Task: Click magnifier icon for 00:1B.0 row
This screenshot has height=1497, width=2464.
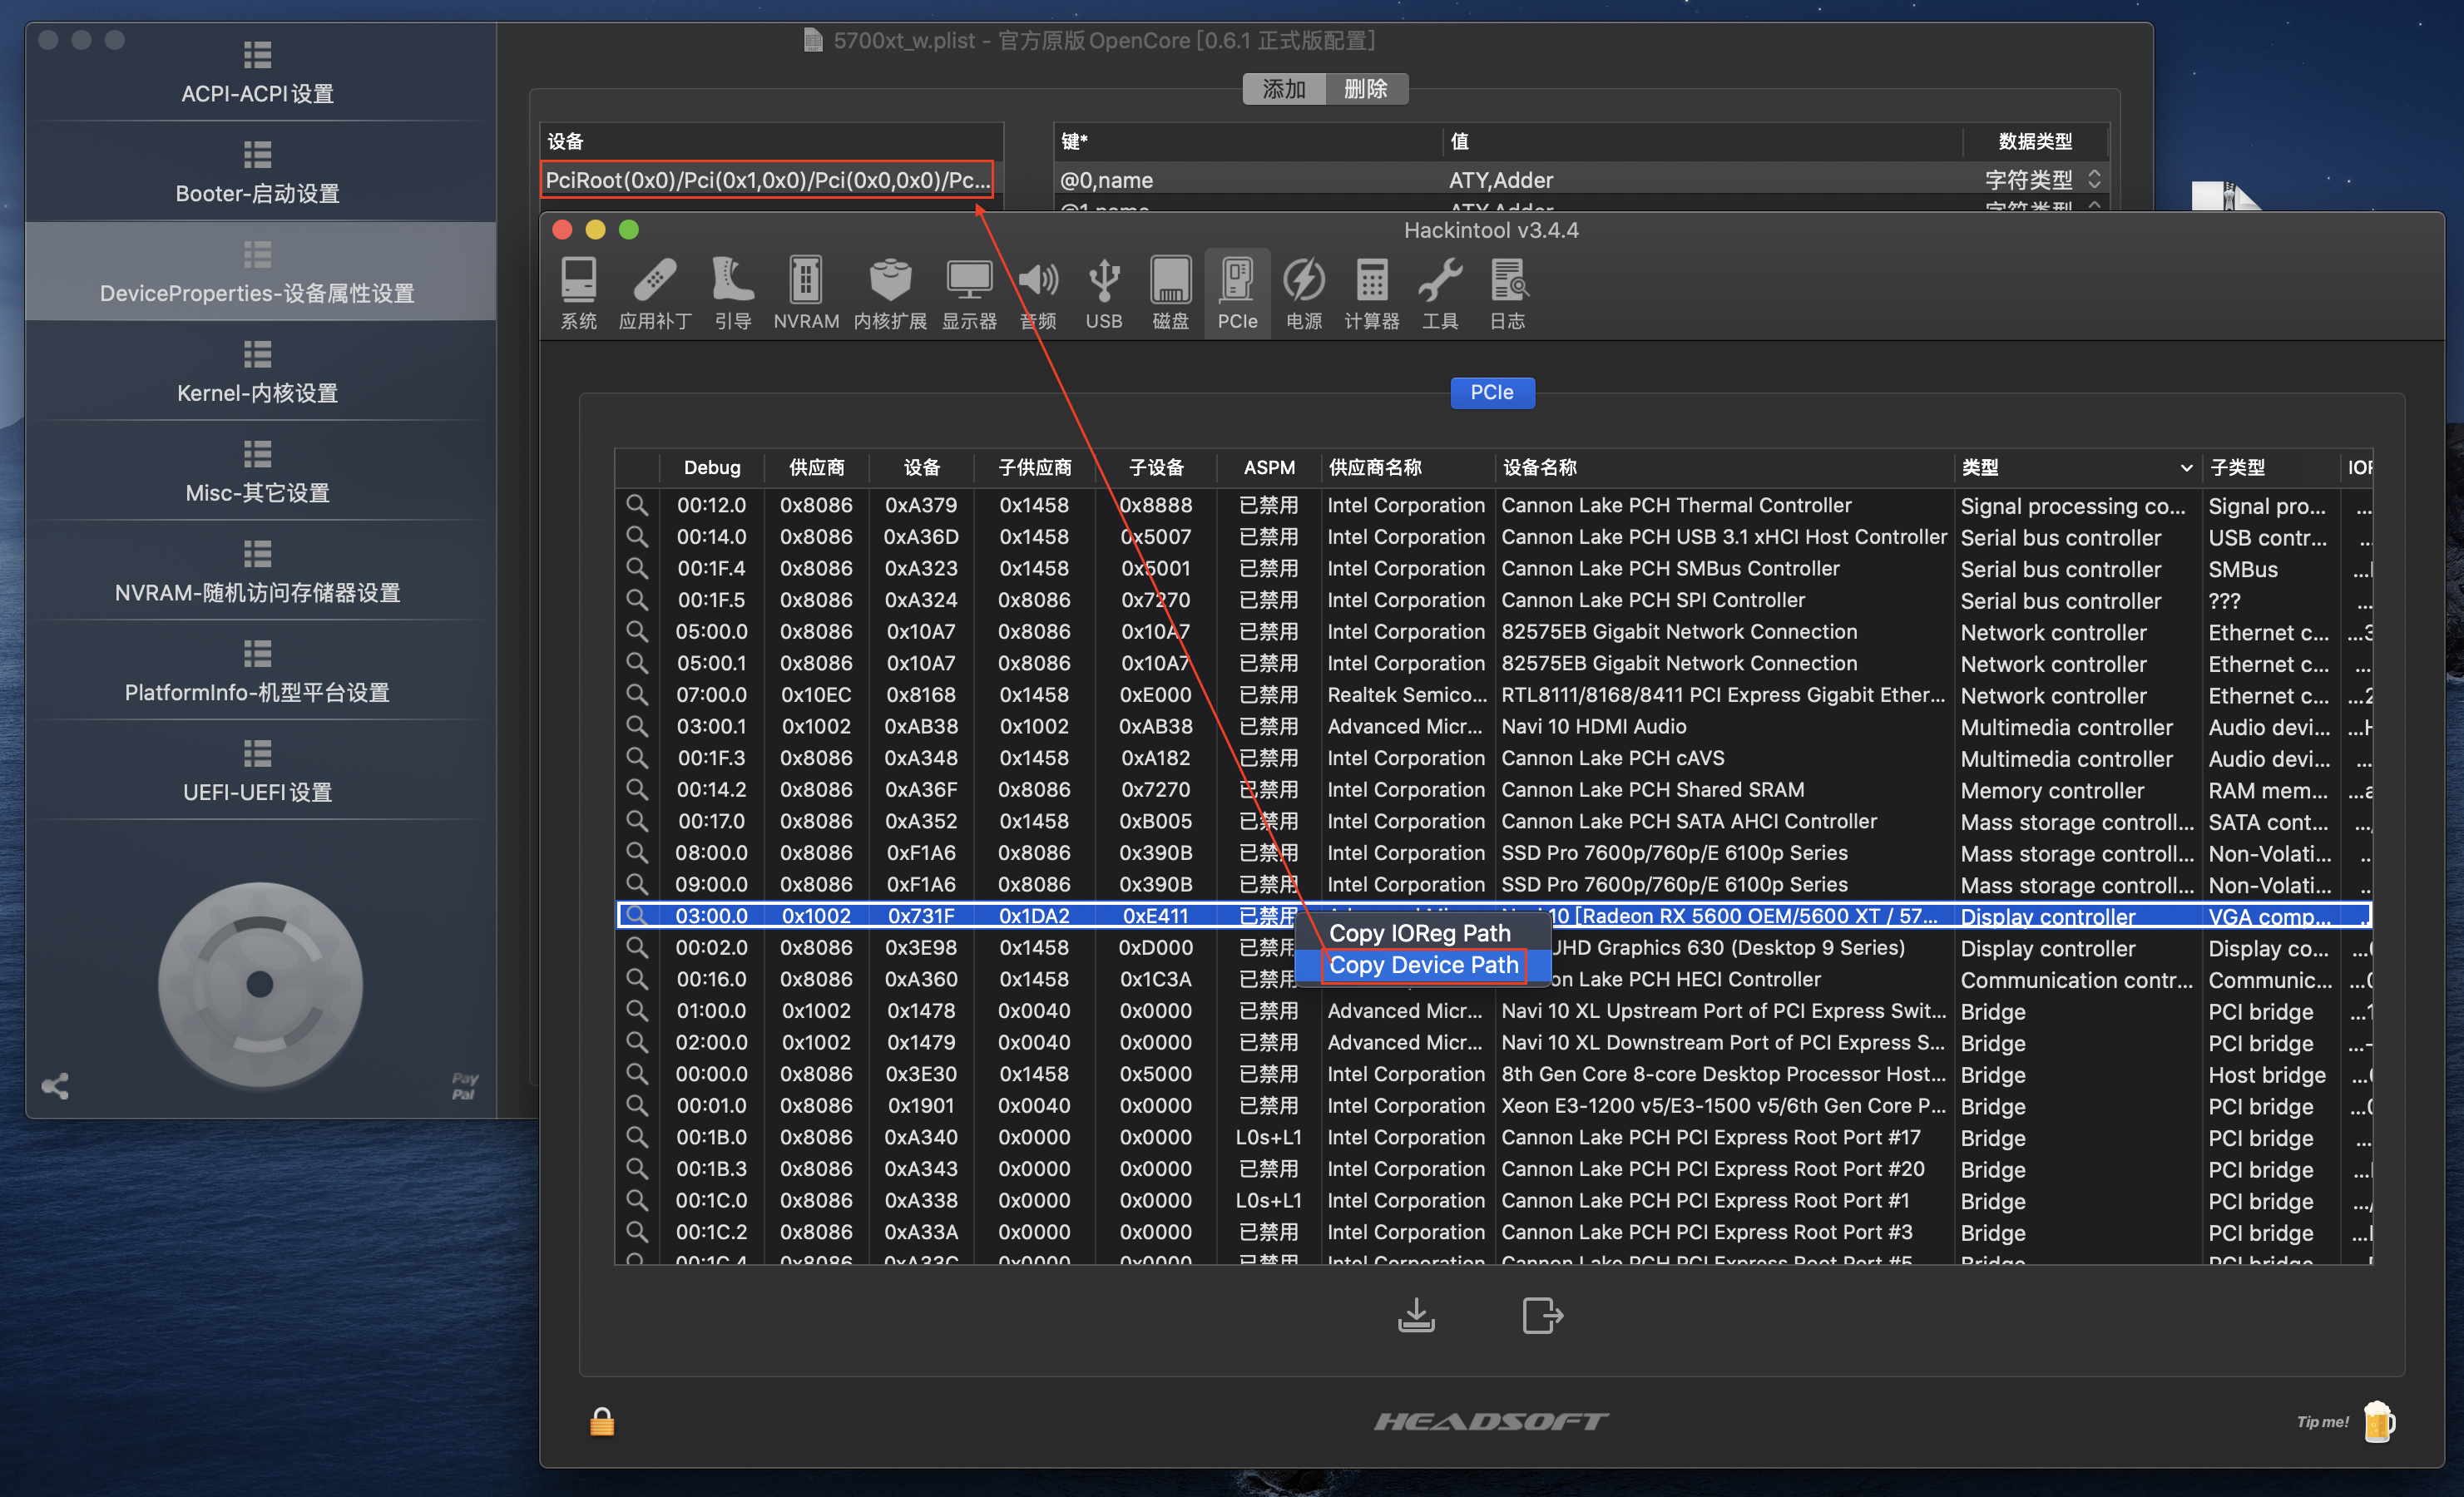Action: tap(636, 1137)
